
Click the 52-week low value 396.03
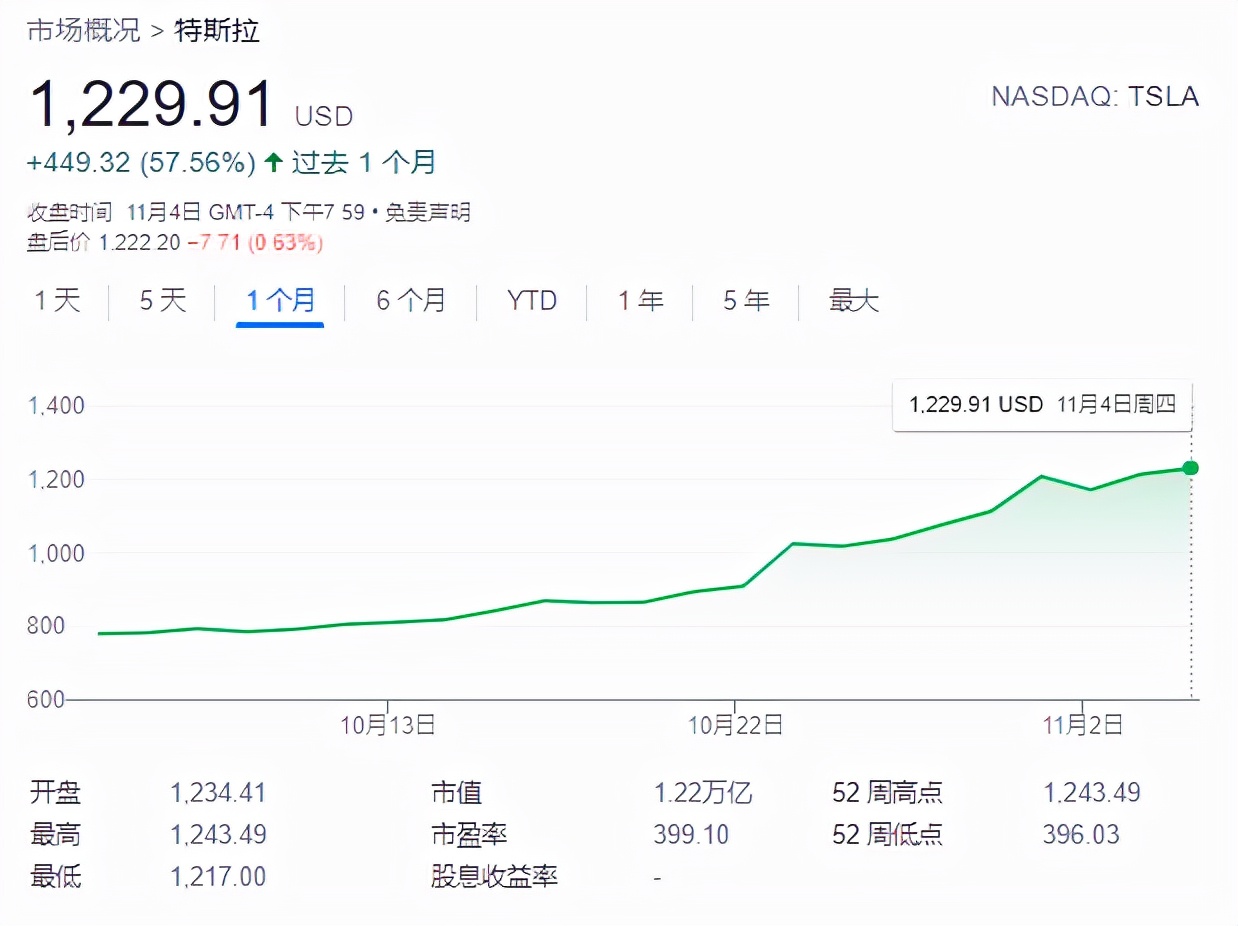[x=1082, y=835]
